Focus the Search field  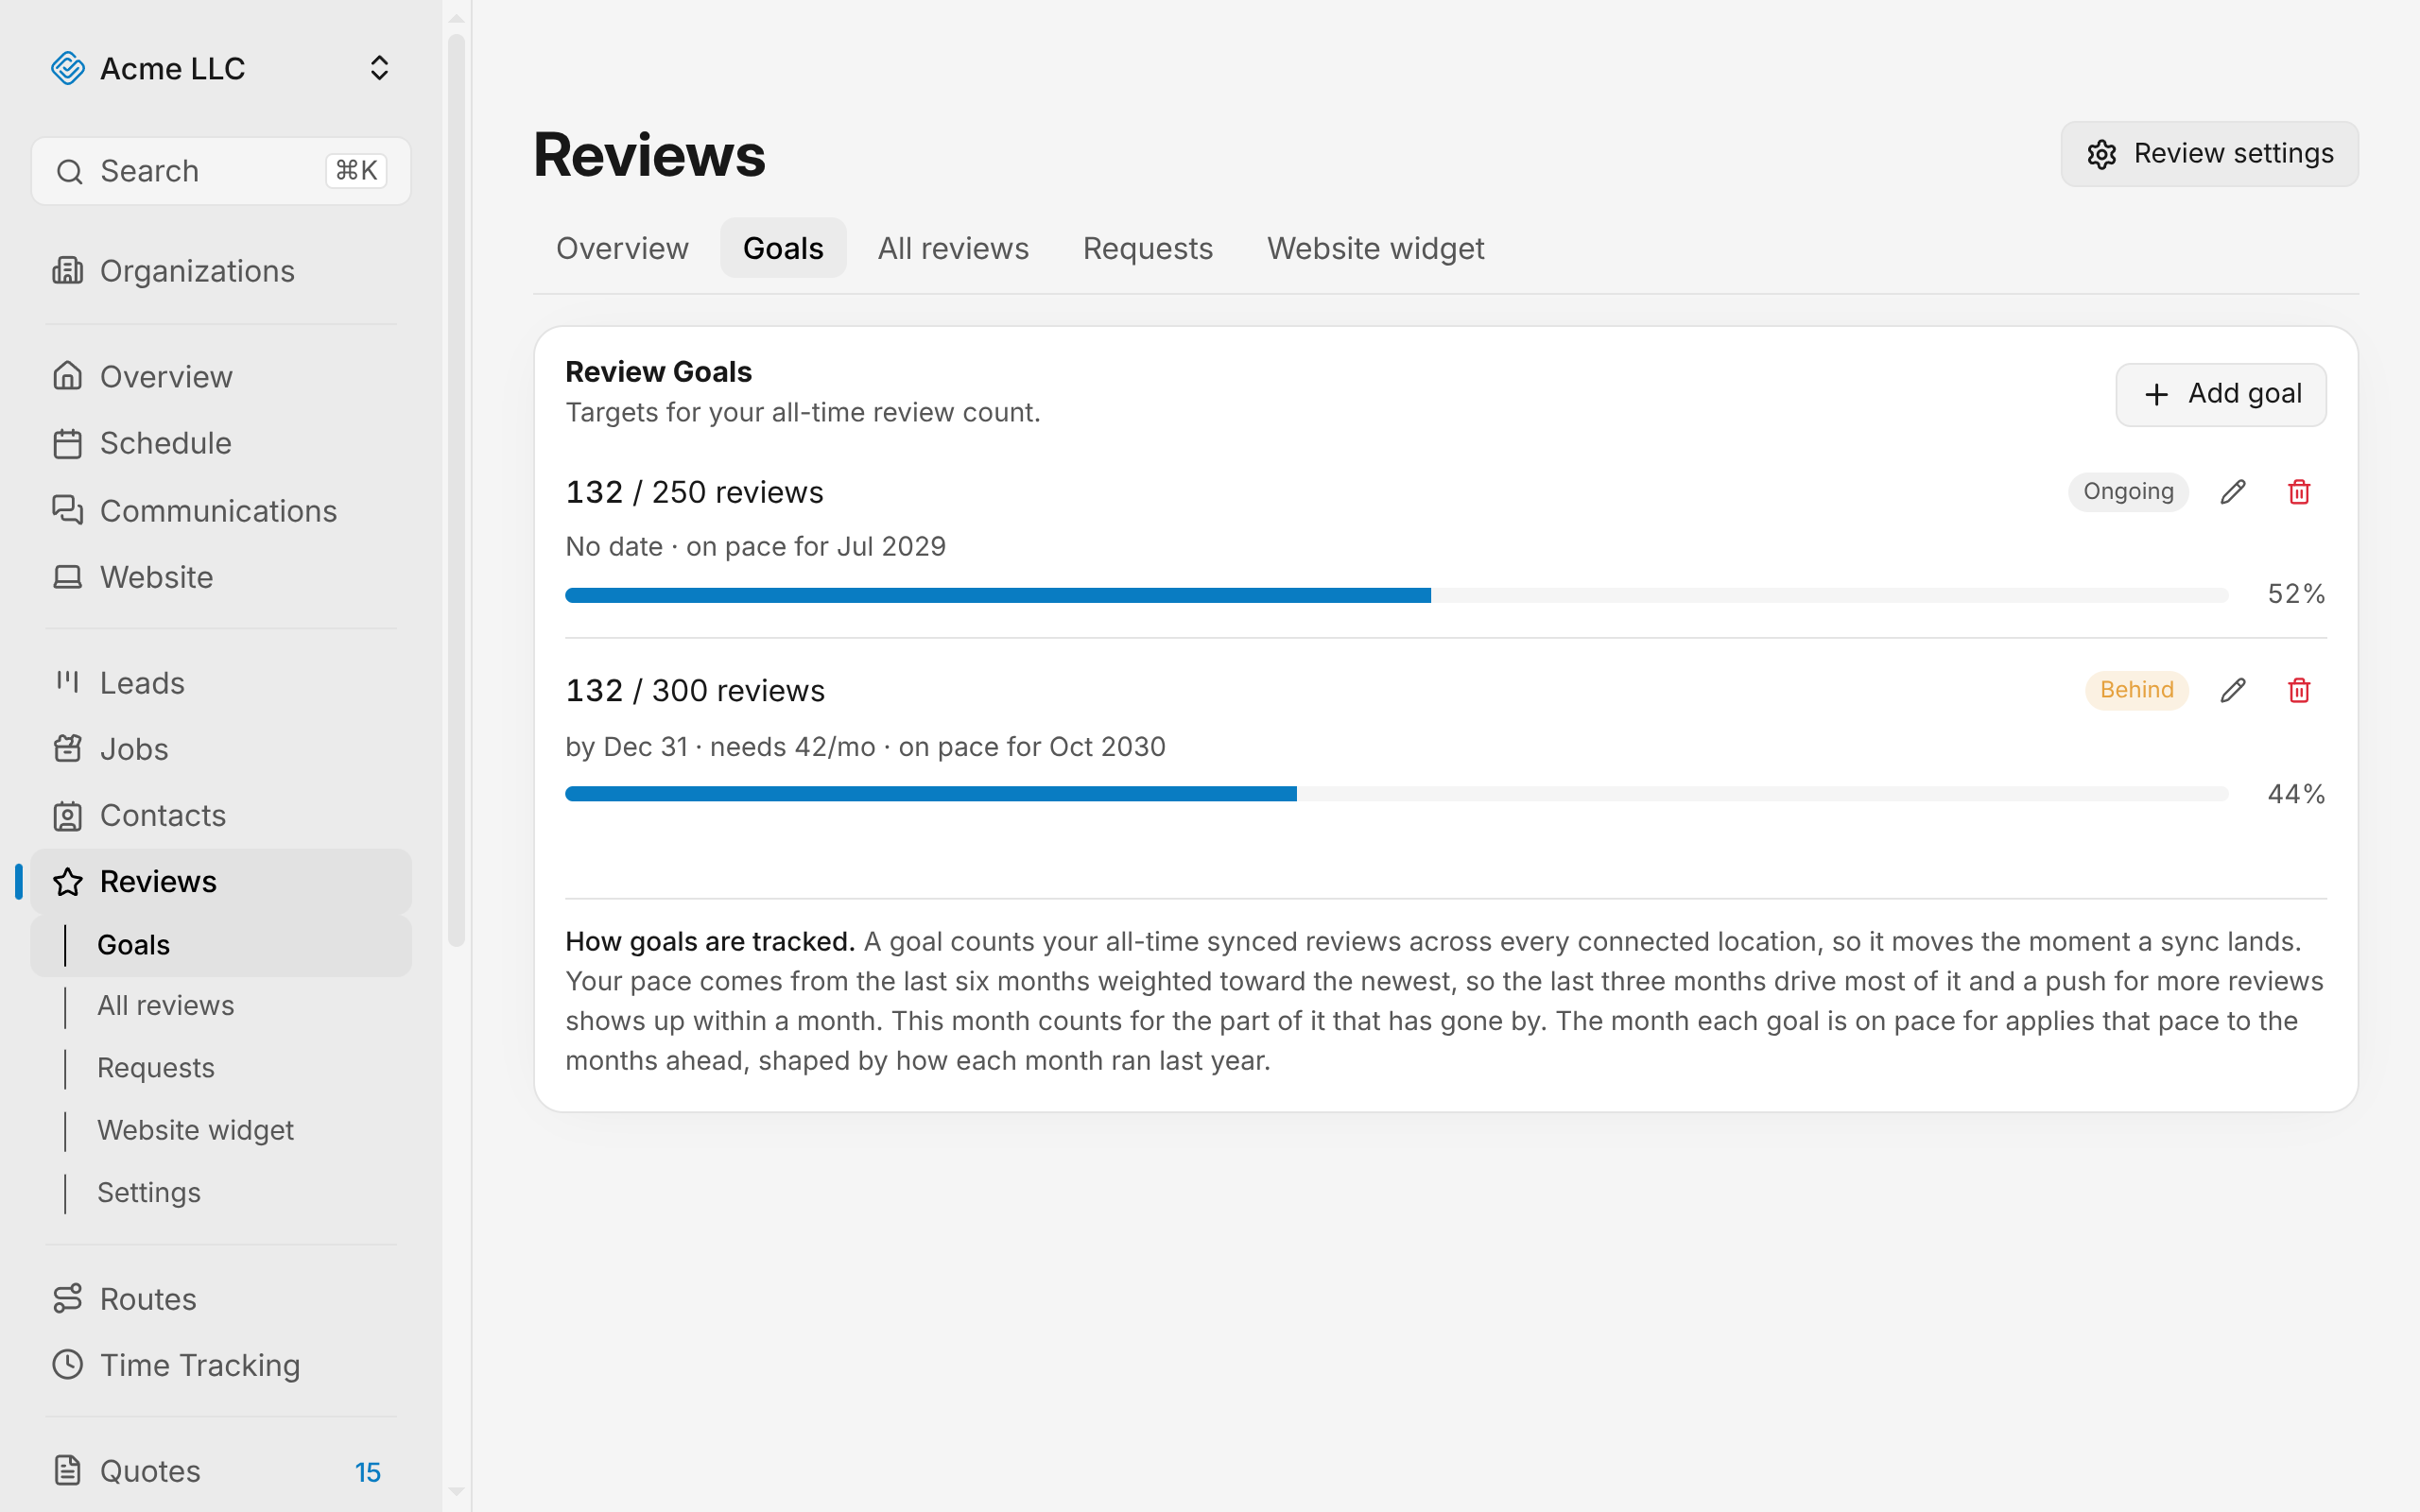click(221, 171)
